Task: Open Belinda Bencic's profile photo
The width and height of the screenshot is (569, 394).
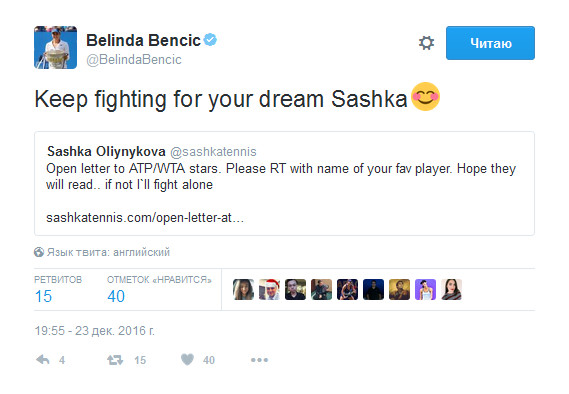Action: pos(56,47)
